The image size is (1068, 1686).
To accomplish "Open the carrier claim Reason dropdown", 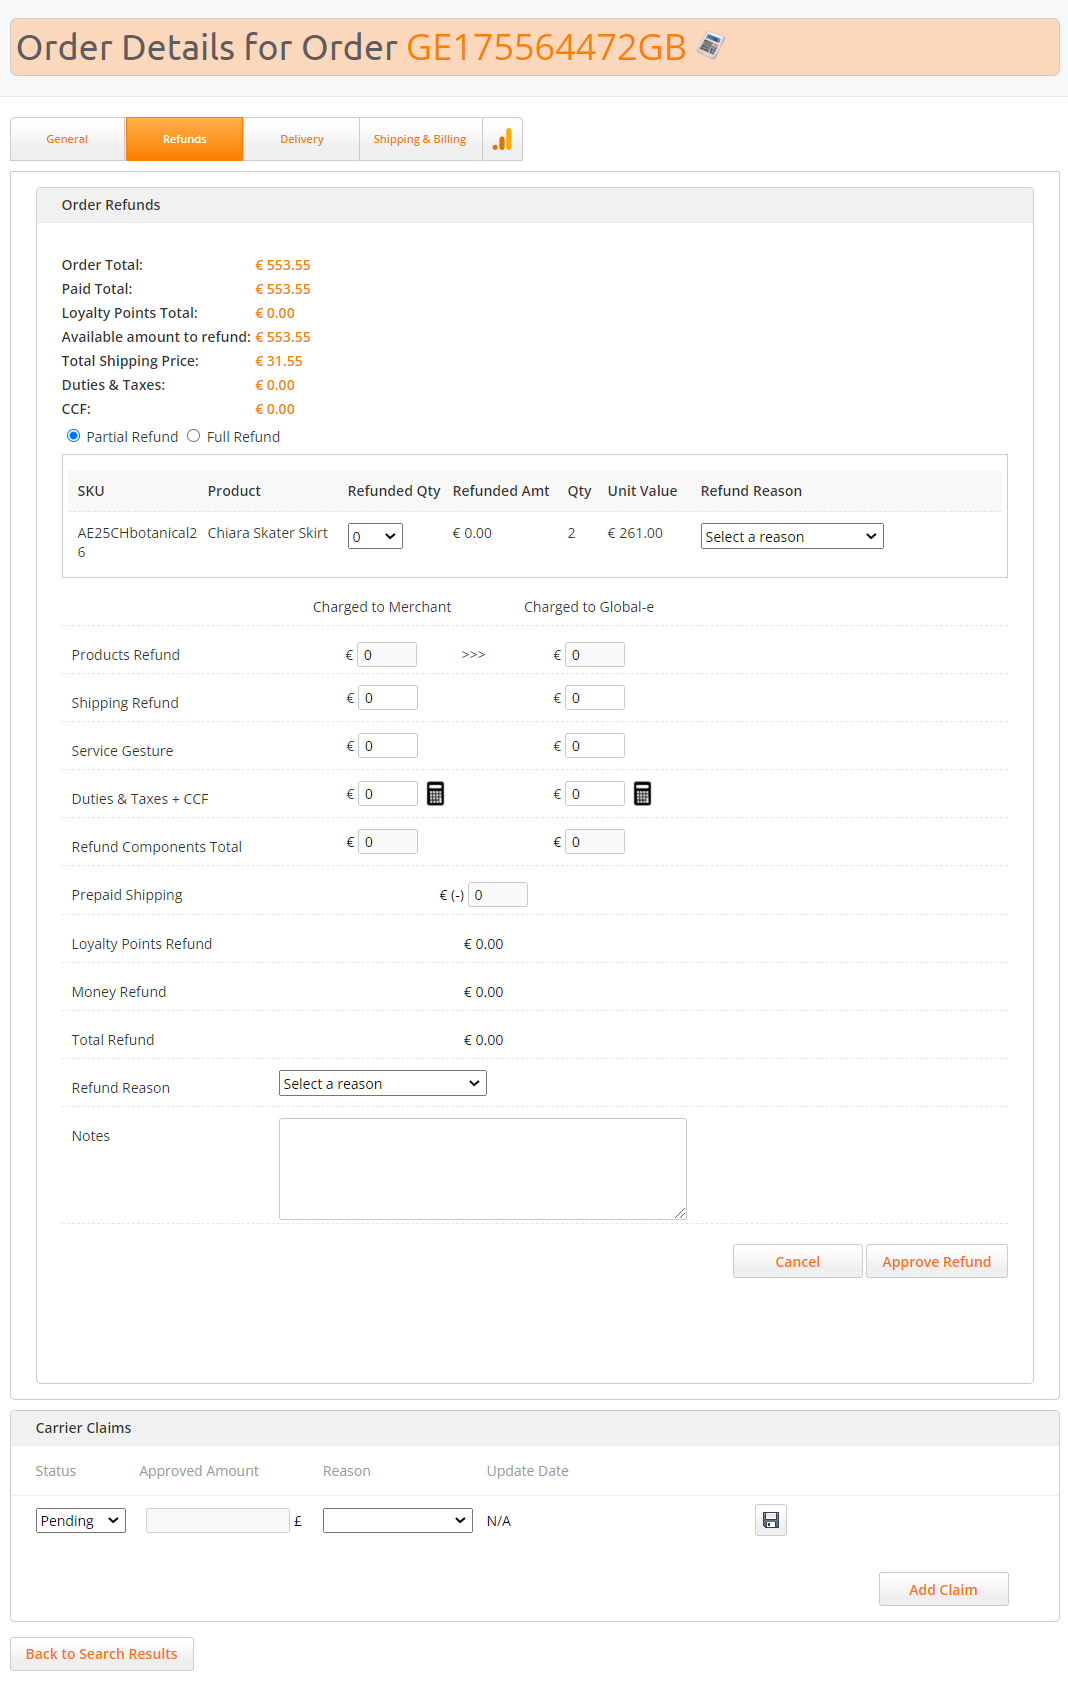I will pyautogui.click(x=397, y=1521).
